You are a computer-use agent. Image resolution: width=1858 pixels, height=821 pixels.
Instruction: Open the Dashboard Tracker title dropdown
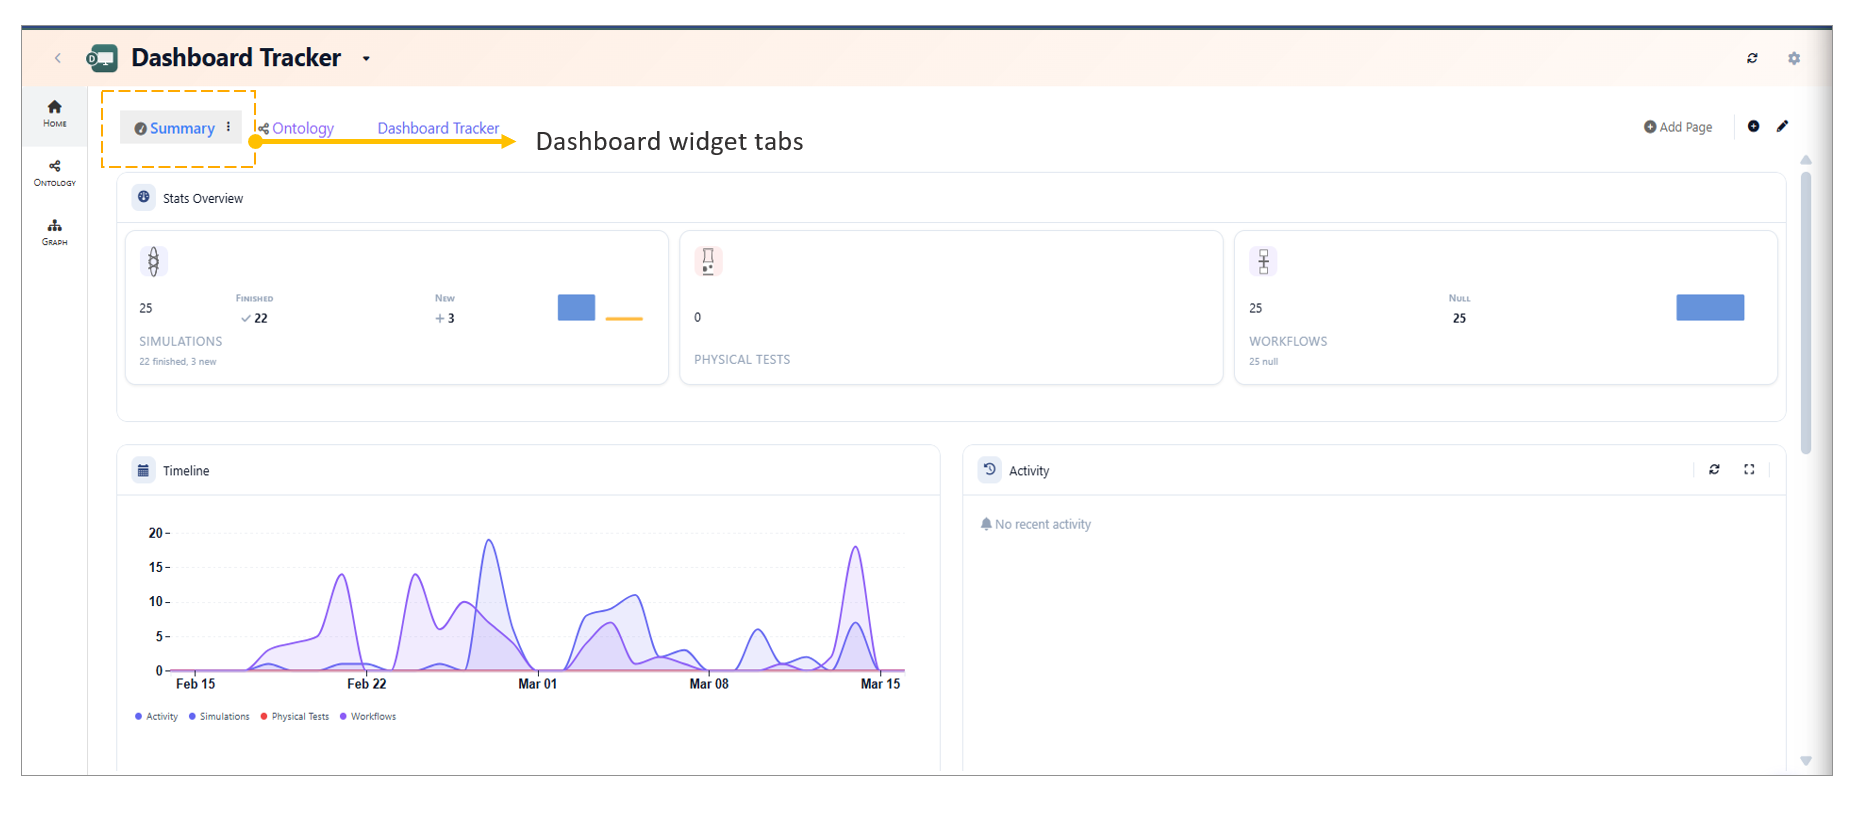pos(366,59)
